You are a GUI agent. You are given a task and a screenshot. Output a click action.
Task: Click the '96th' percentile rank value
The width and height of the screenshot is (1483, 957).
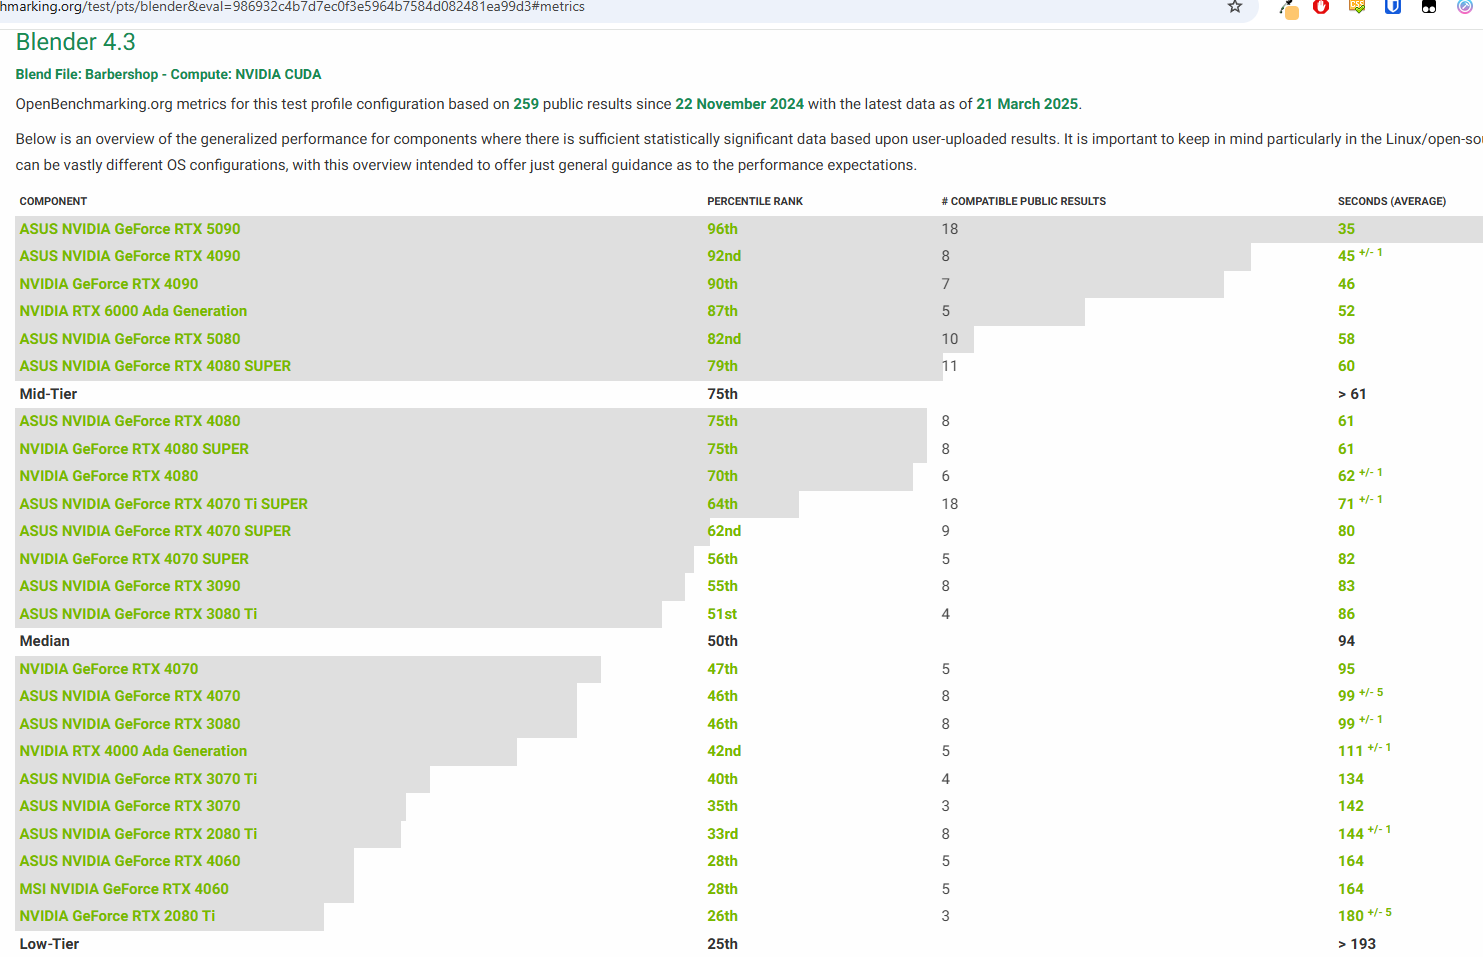[x=722, y=229]
